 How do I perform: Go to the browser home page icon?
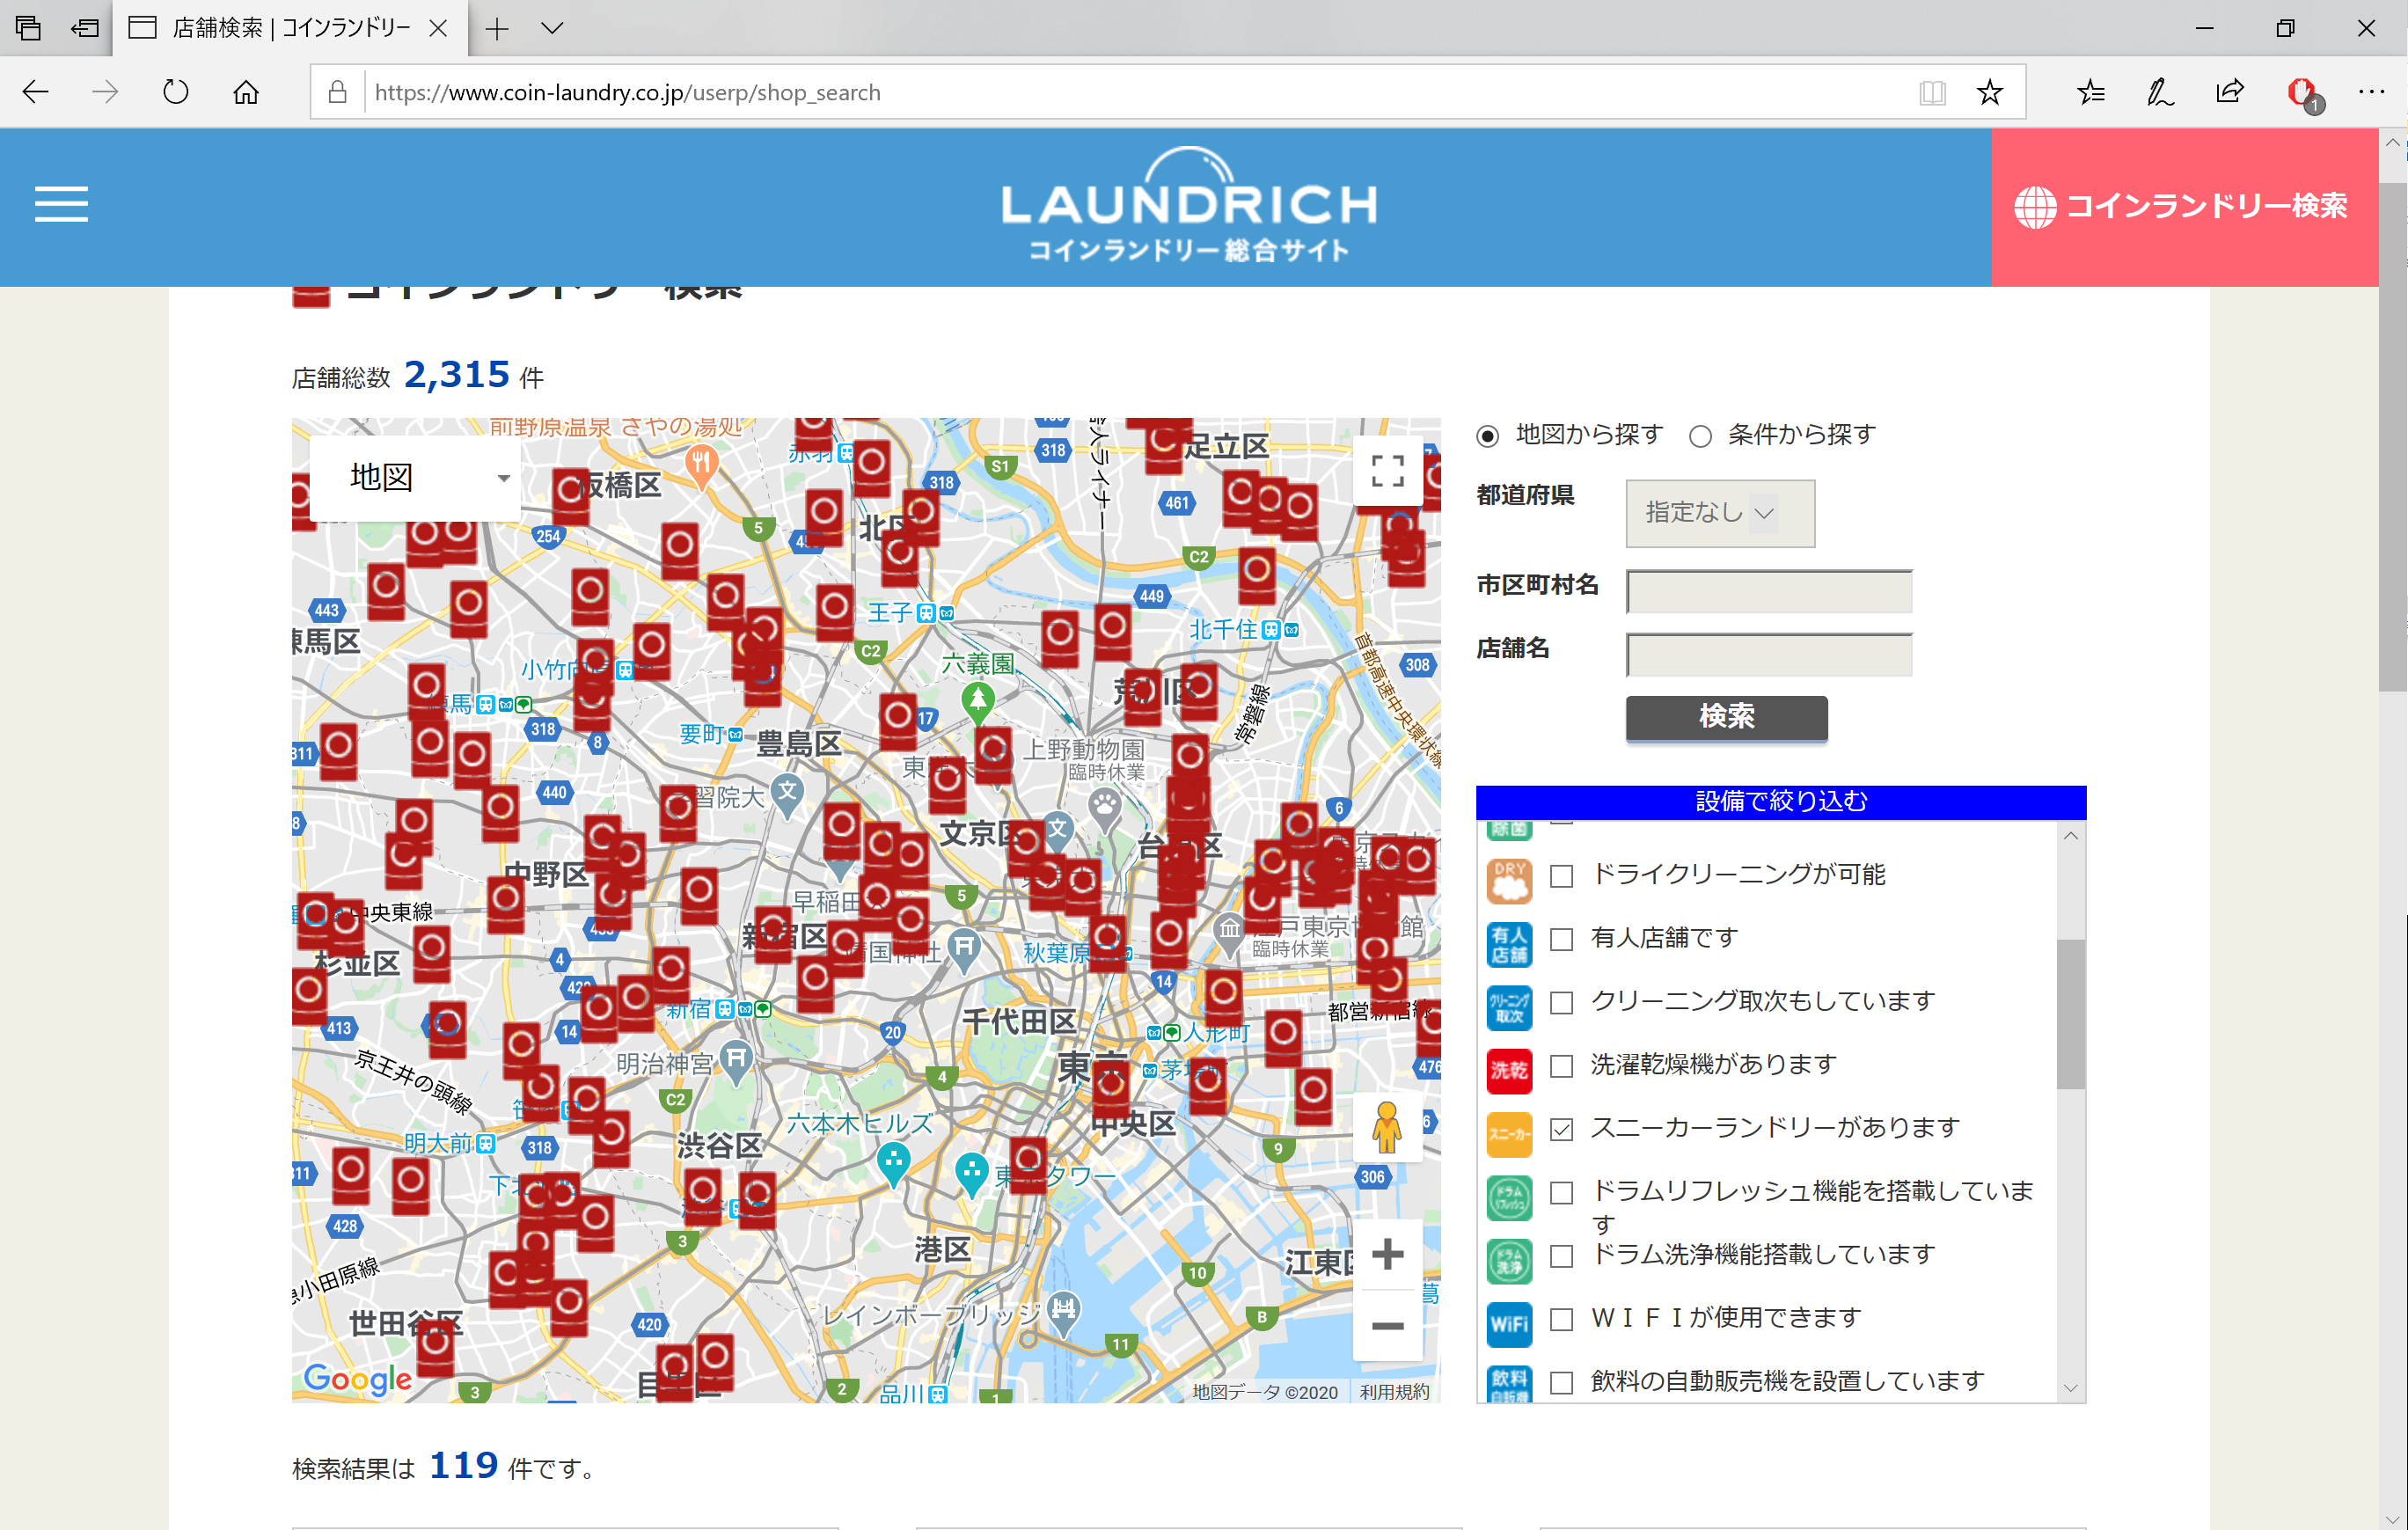(246, 92)
